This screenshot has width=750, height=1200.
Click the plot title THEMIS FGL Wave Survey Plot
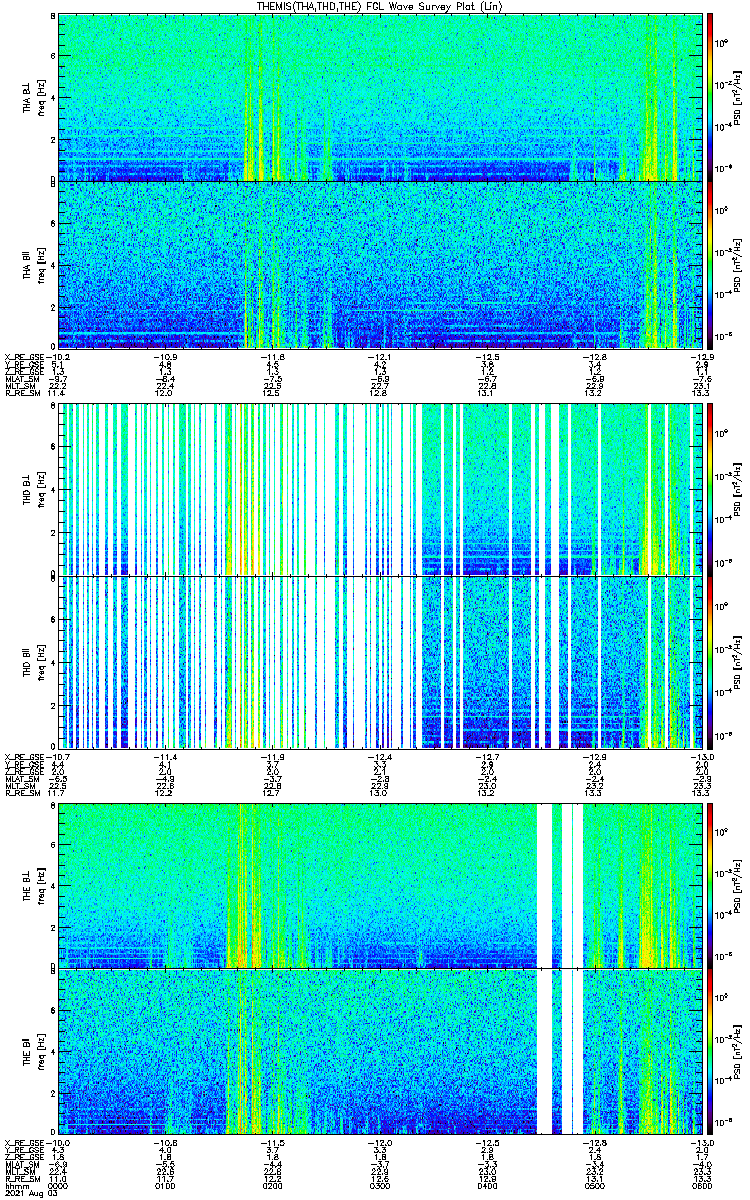379,6
